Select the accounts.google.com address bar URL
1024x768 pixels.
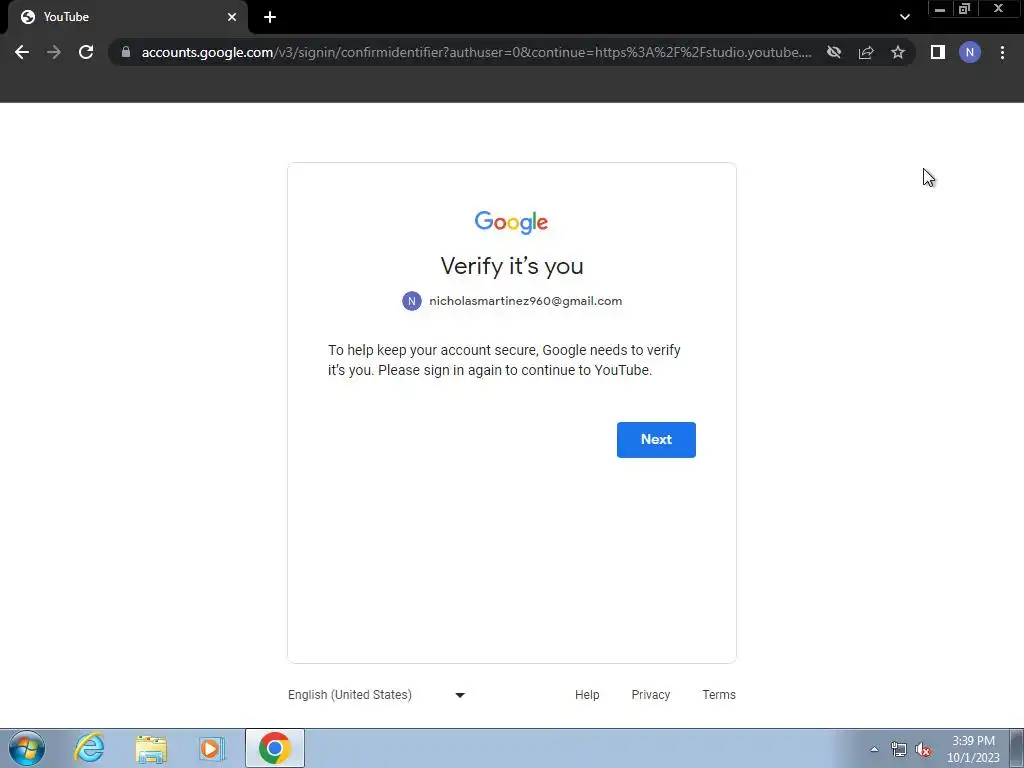coord(476,52)
